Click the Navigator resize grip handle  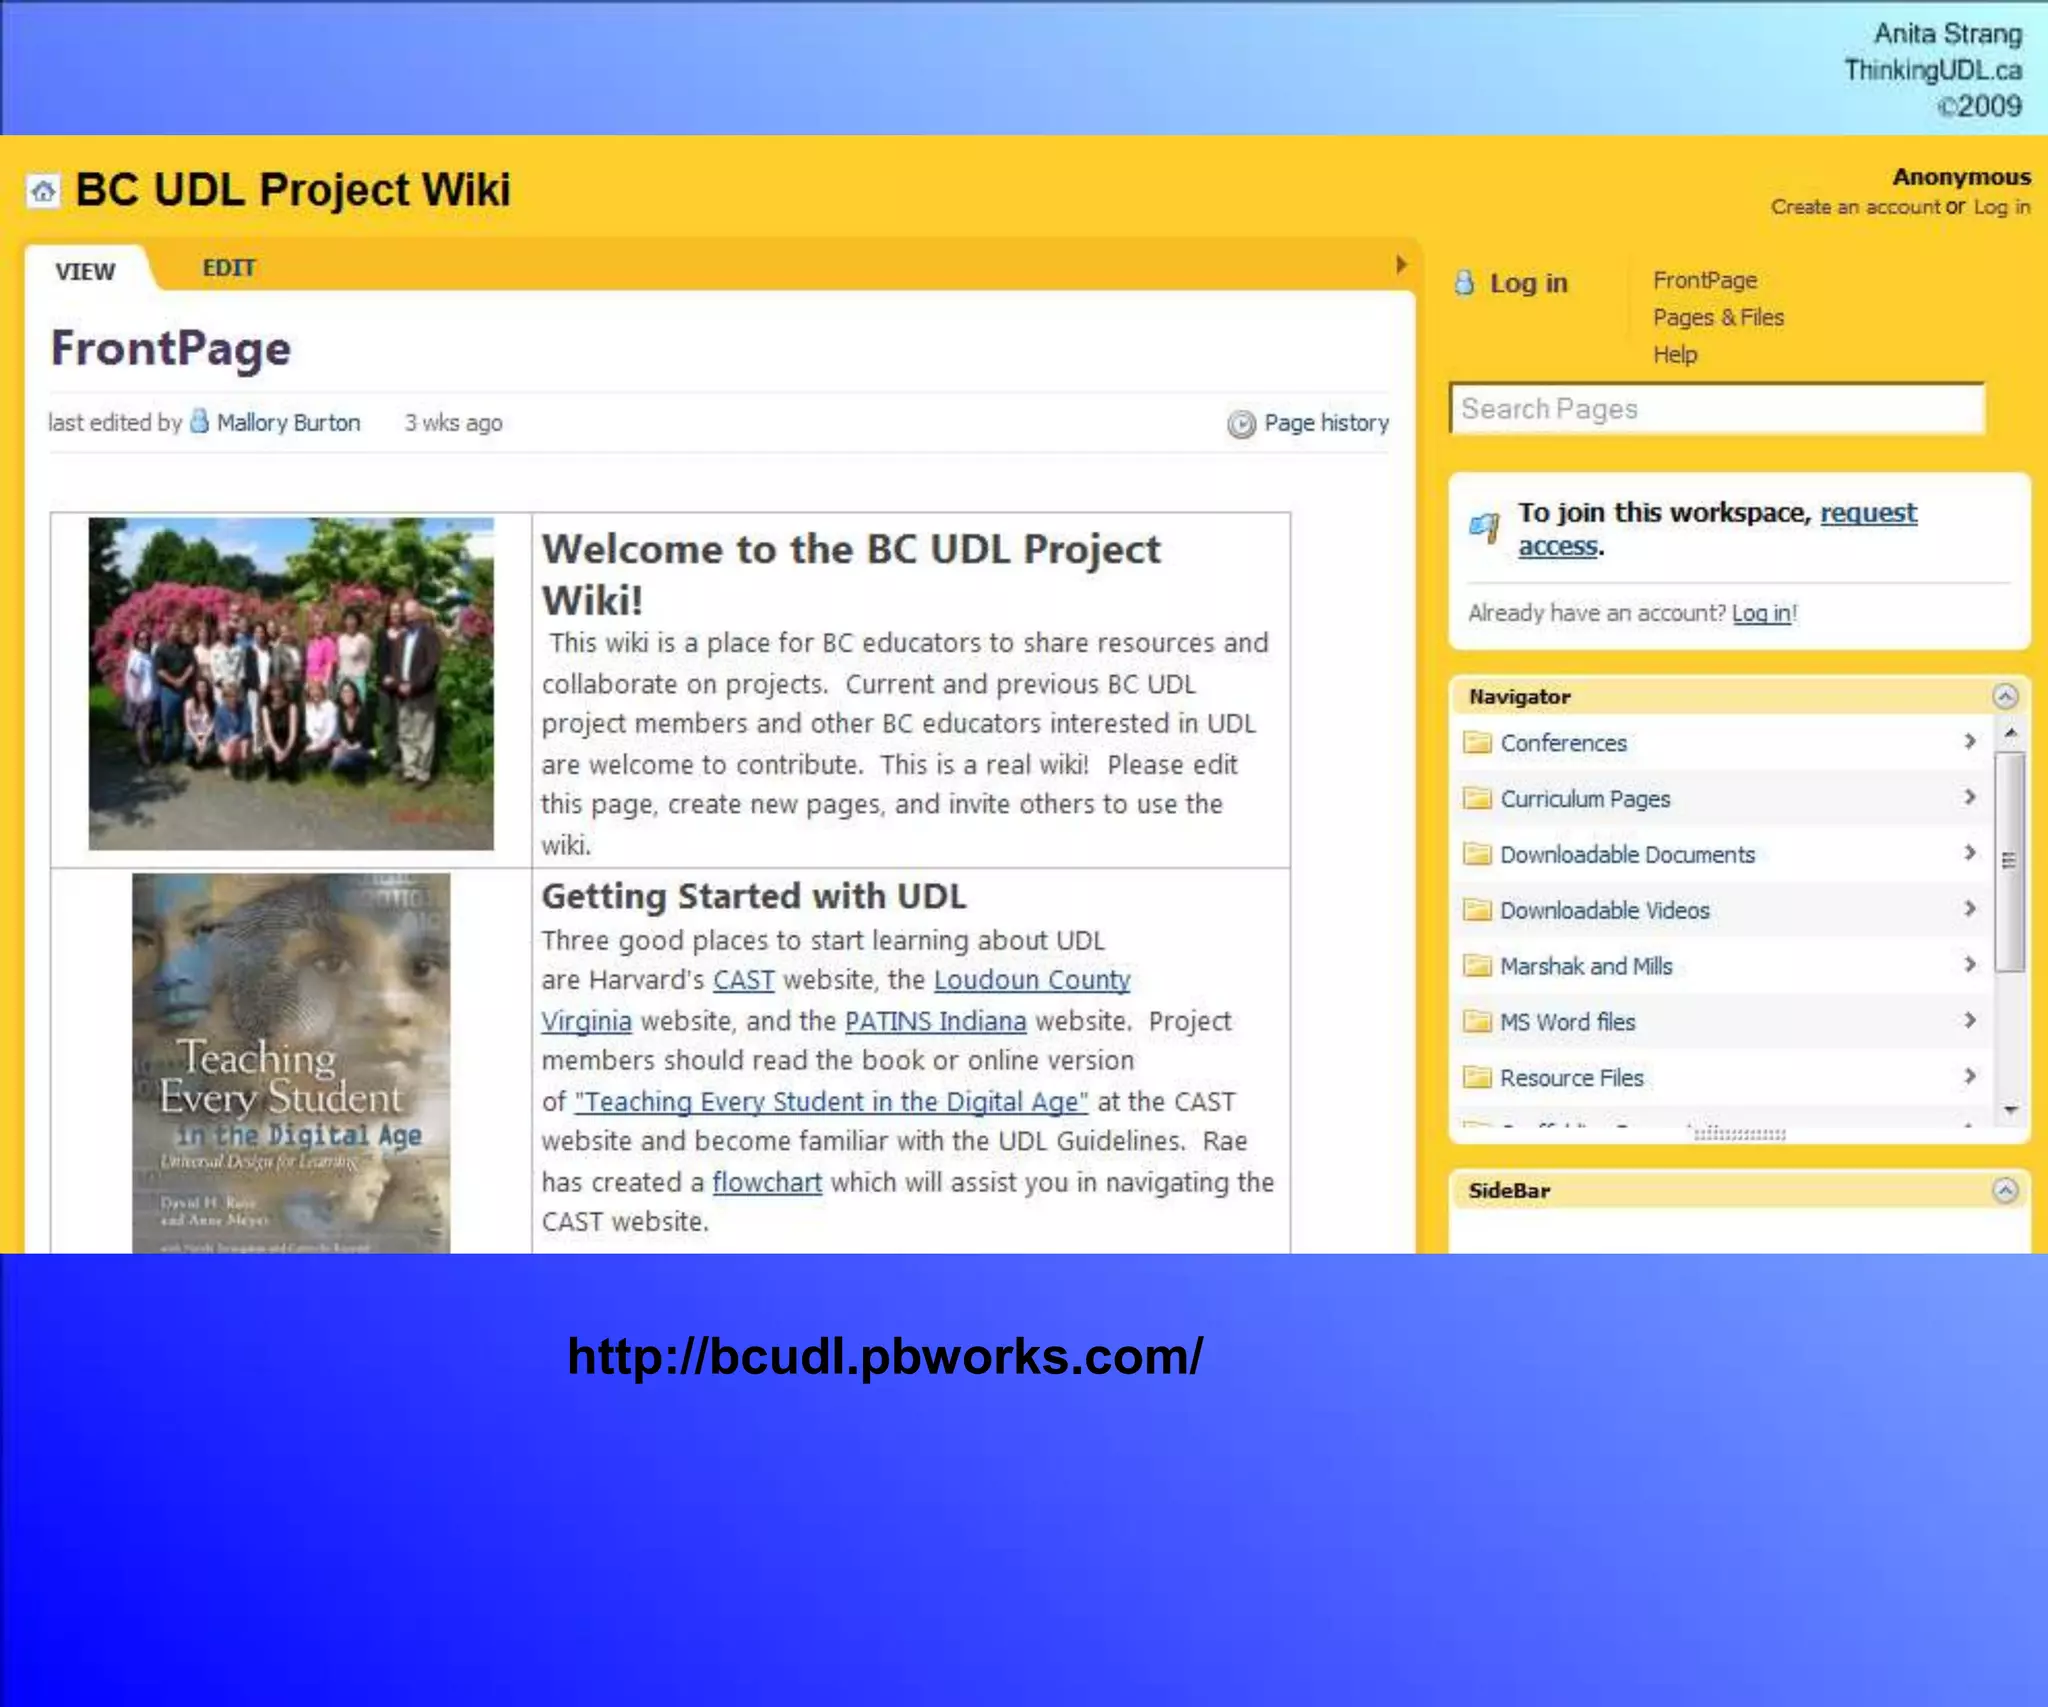pos(1739,1134)
